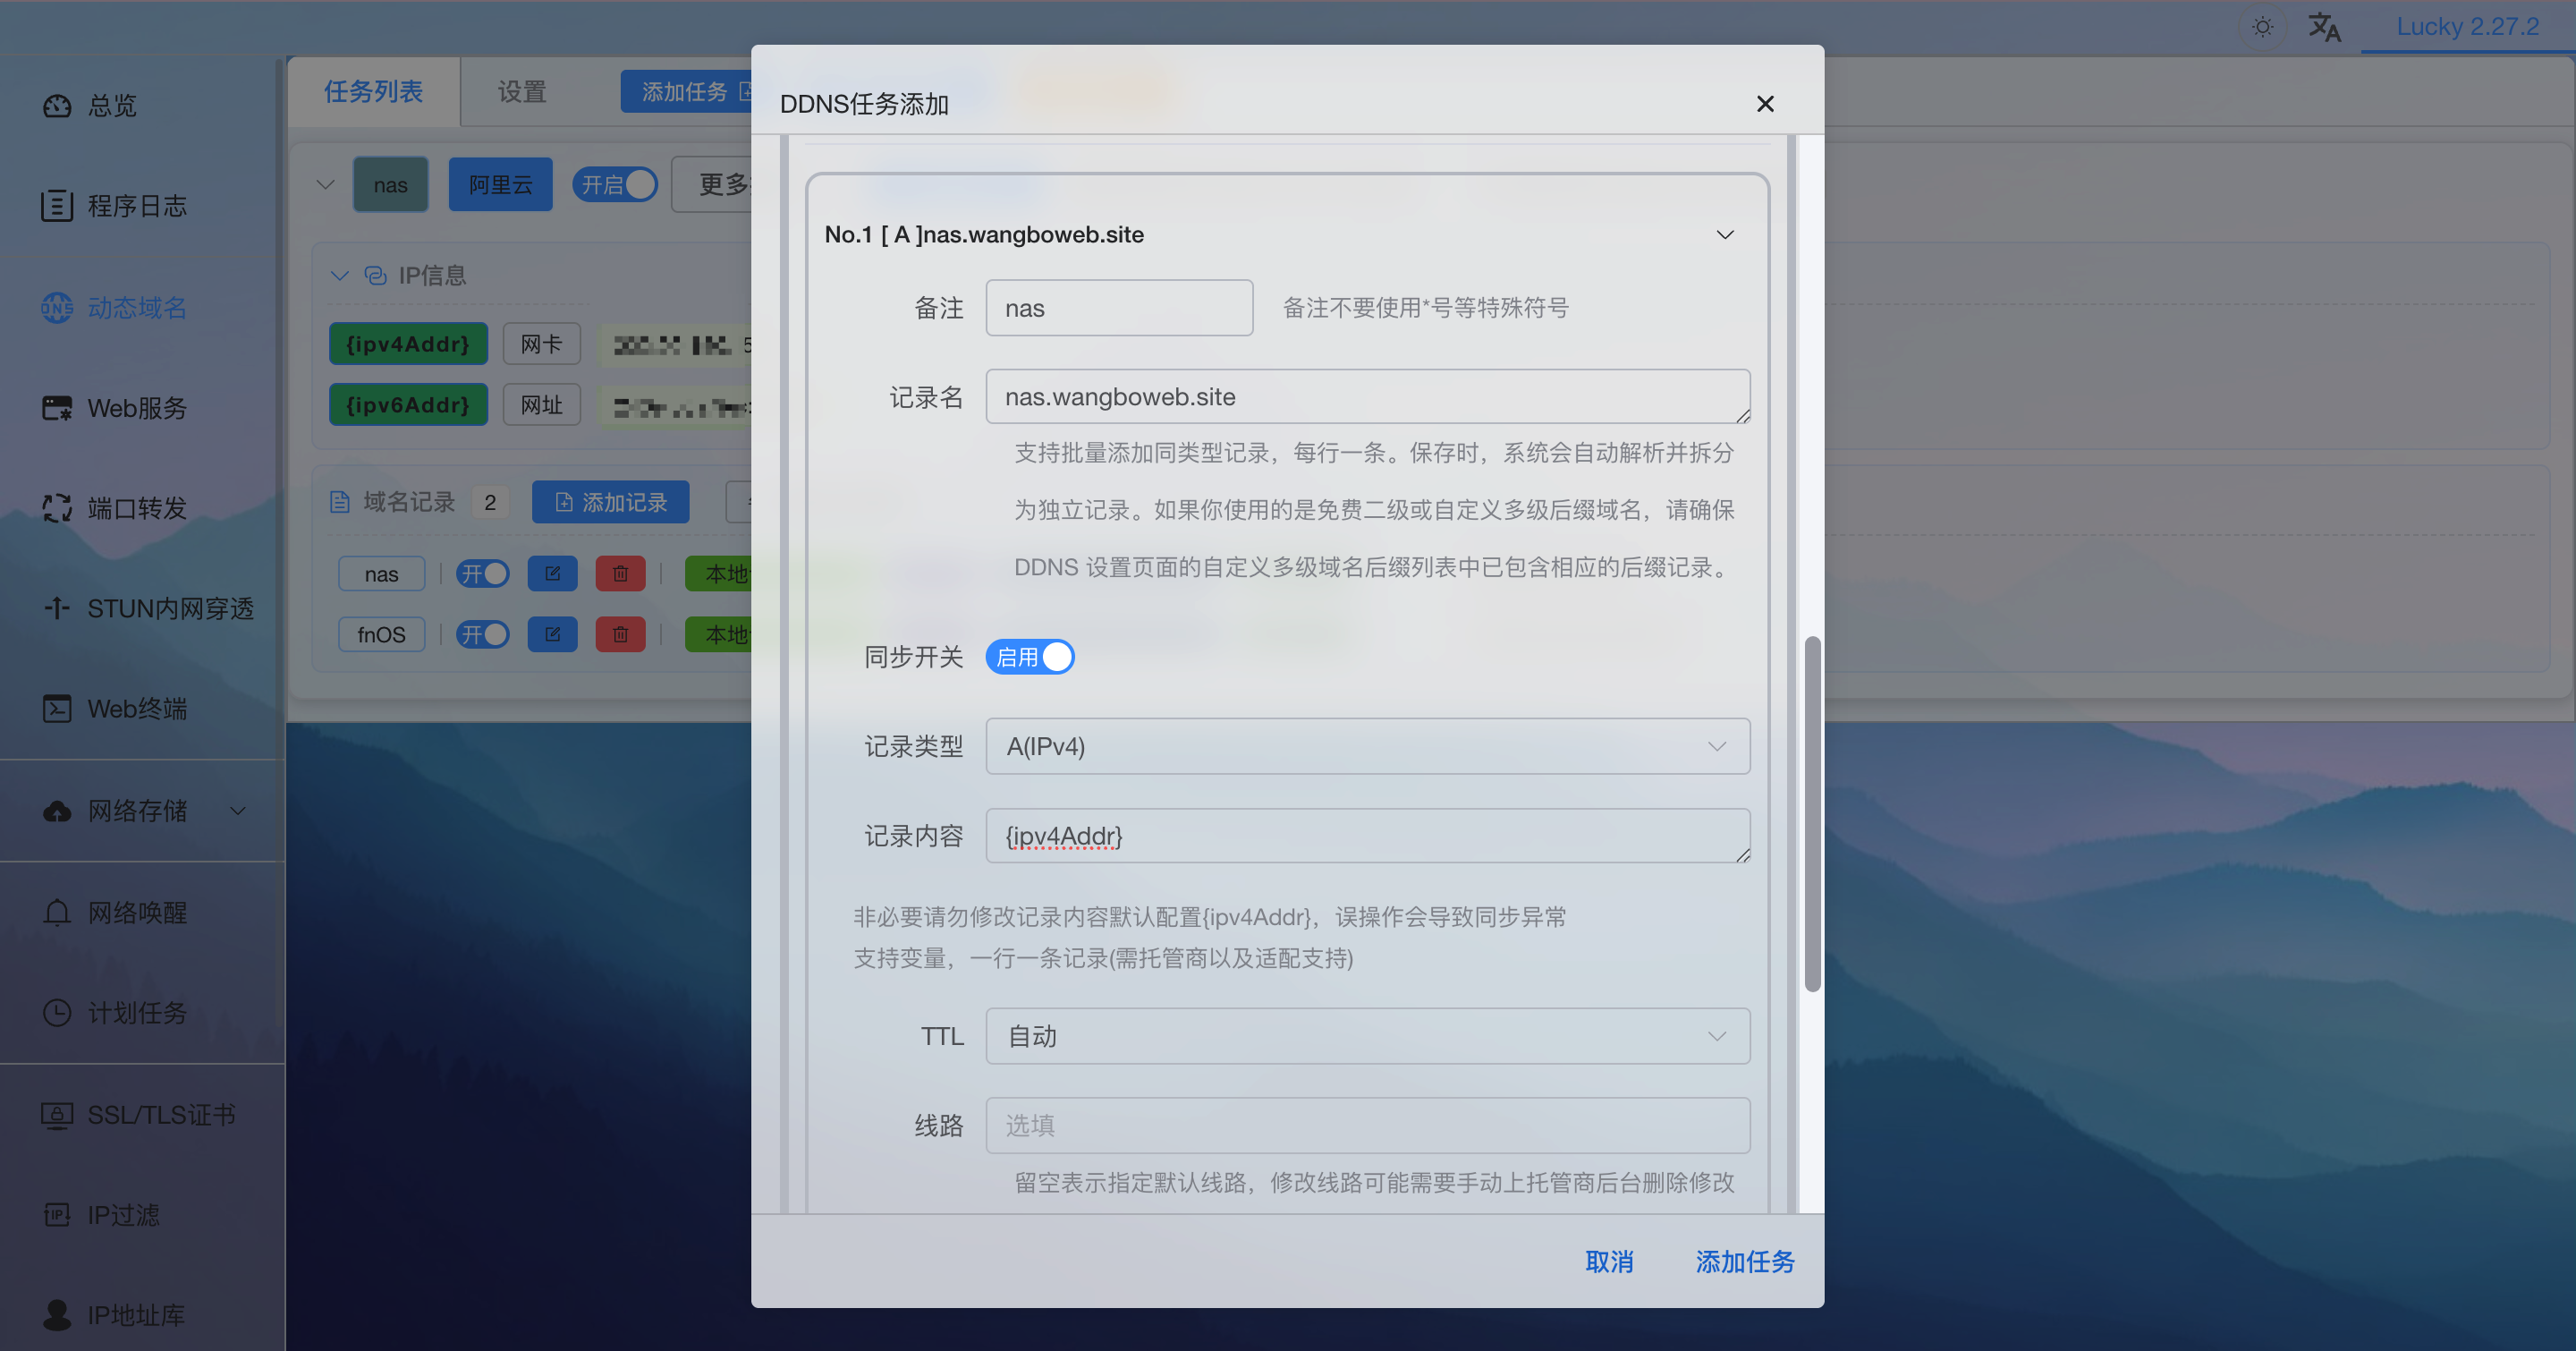Click 添加任务 in dialog footer

point(1745,1262)
